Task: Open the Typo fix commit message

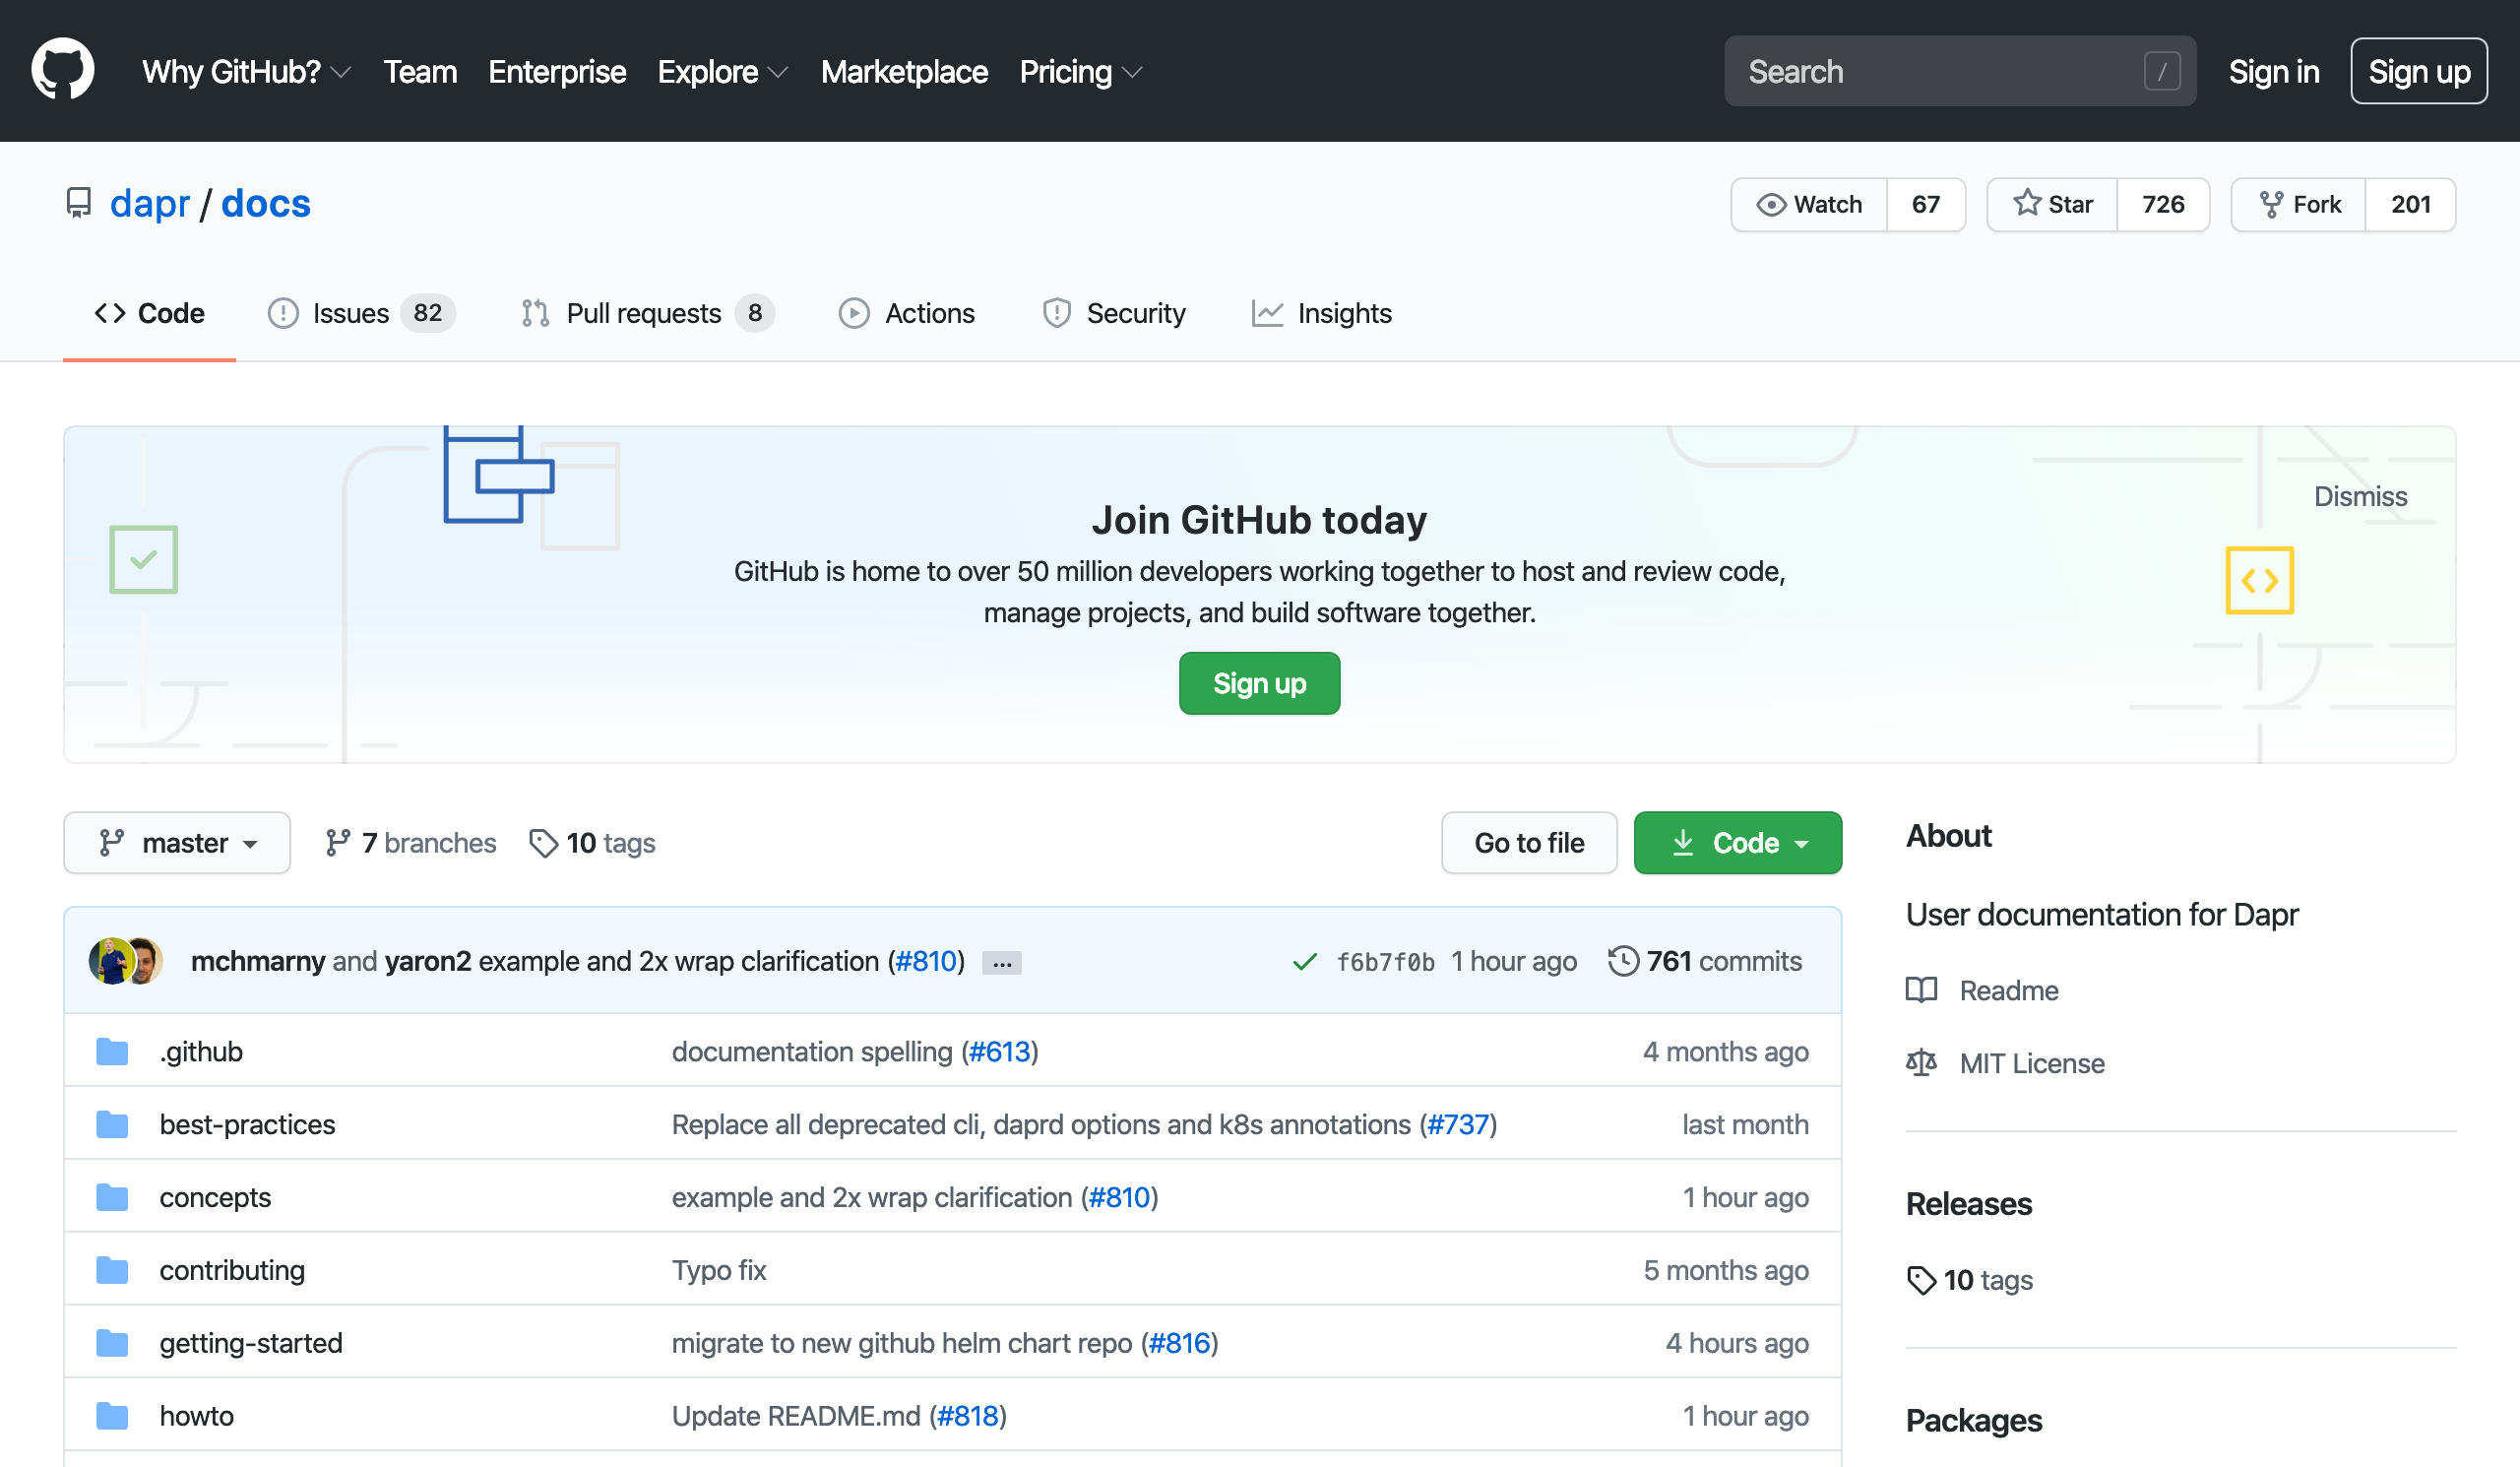Action: [x=719, y=1270]
